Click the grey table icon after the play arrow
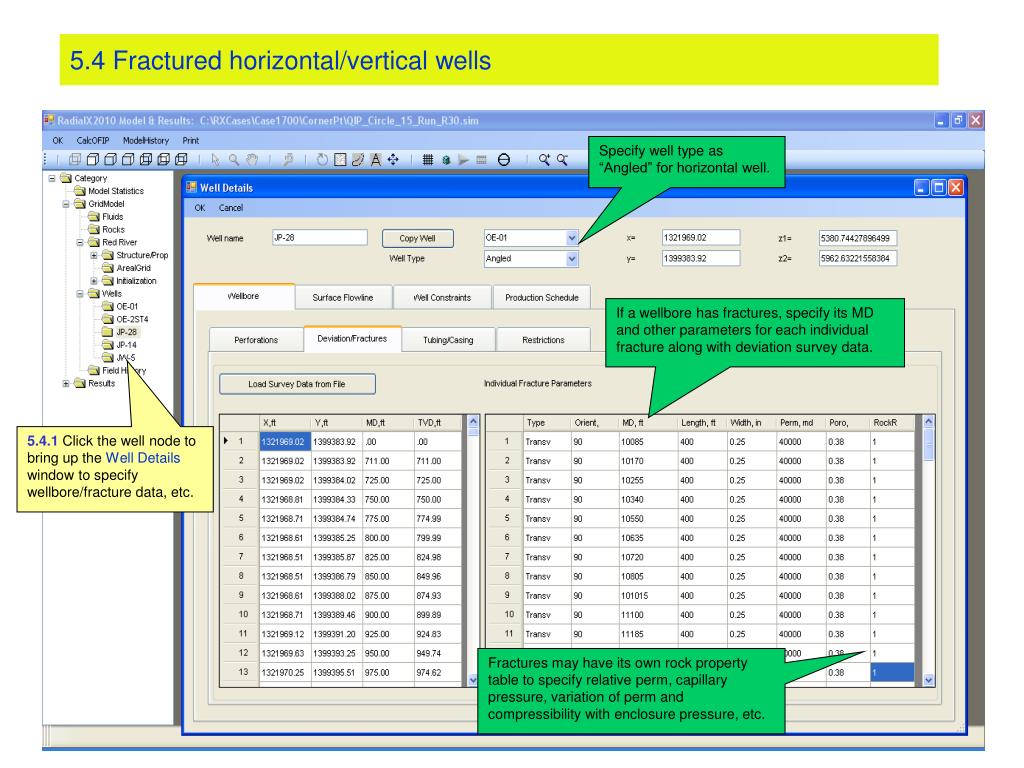This screenshot has width=1024, height=768. pos(481,159)
